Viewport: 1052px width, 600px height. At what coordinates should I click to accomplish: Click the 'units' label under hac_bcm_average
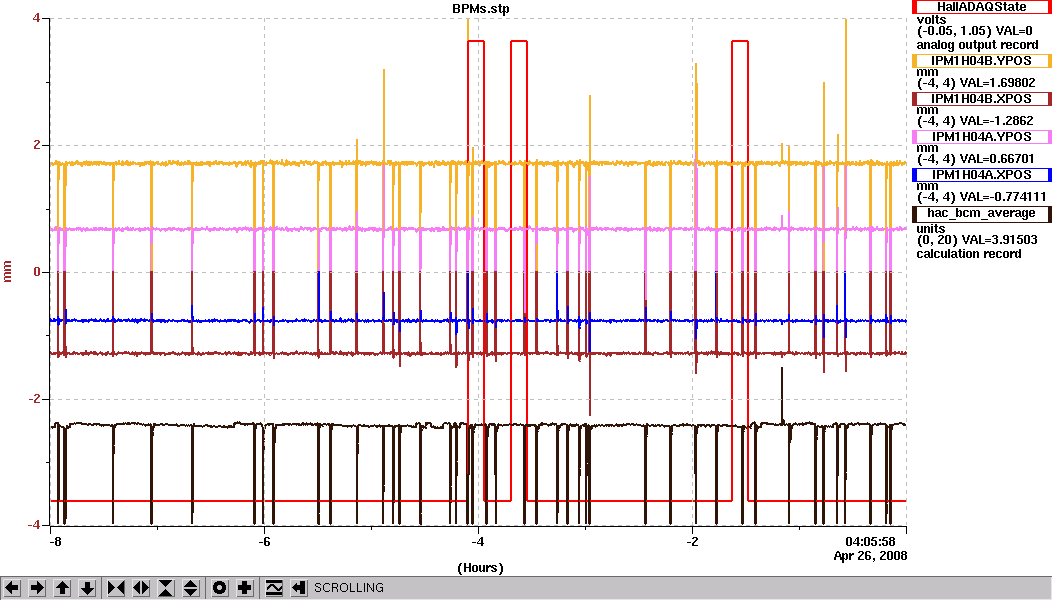point(931,228)
